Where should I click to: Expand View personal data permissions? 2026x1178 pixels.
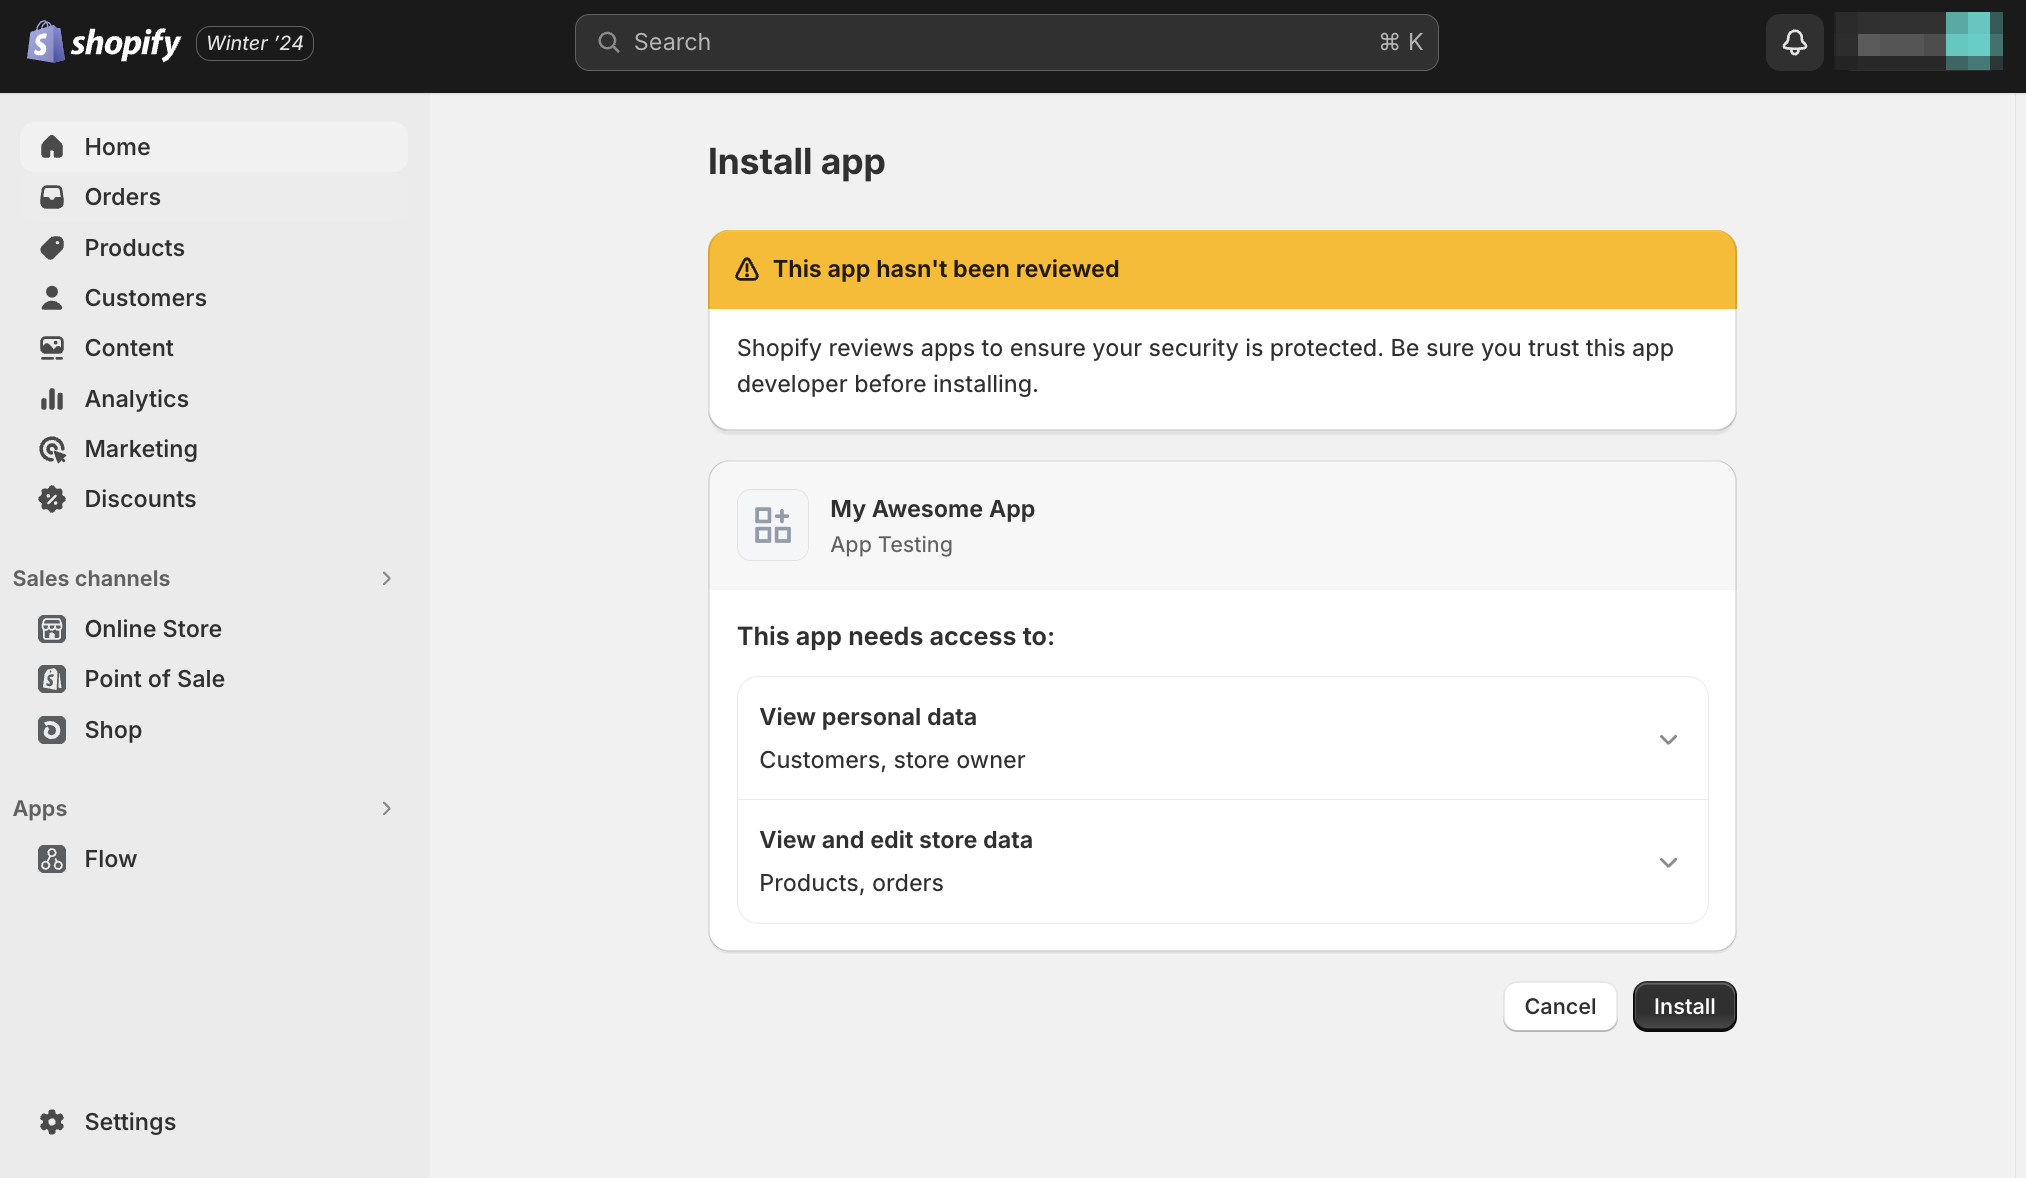(1667, 739)
